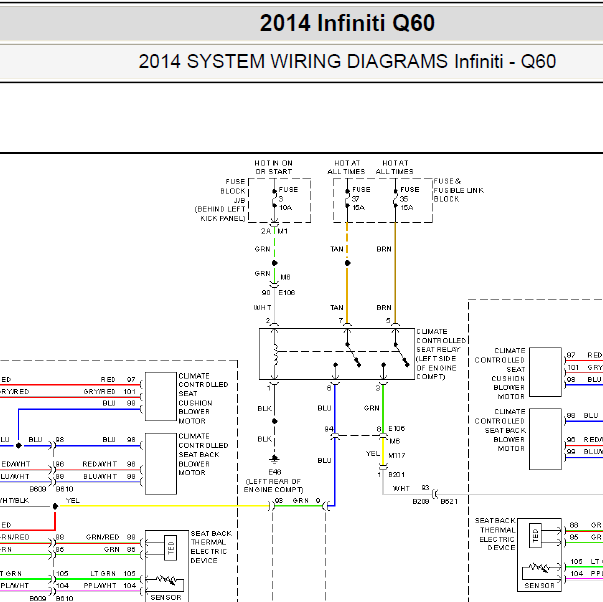Click the "GRN/RED 88" label beside the left TED
603x602 pixels.
(110, 537)
